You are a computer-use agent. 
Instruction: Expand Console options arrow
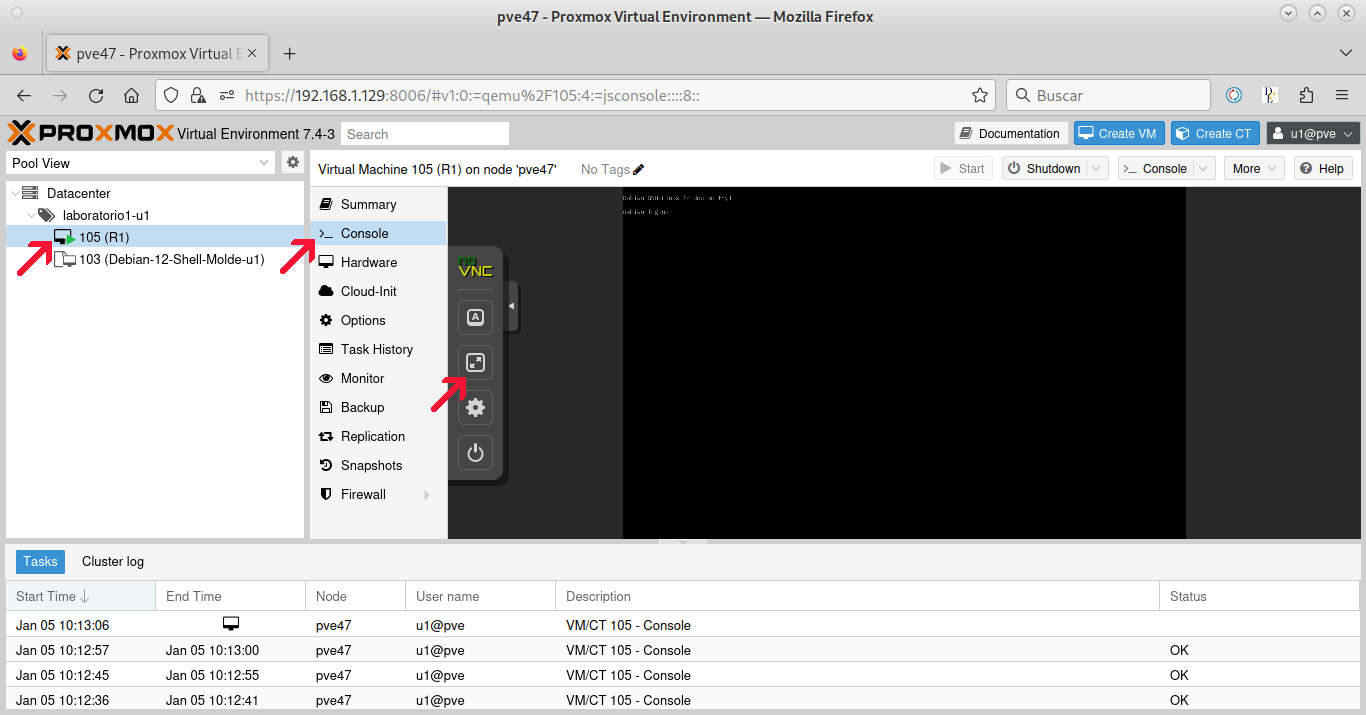(x=1204, y=169)
